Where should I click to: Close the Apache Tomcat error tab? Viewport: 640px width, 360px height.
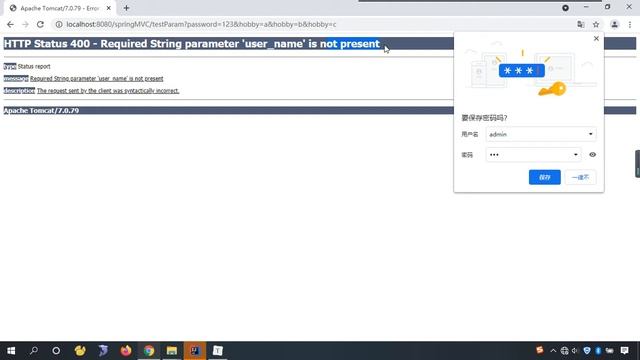point(109,8)
